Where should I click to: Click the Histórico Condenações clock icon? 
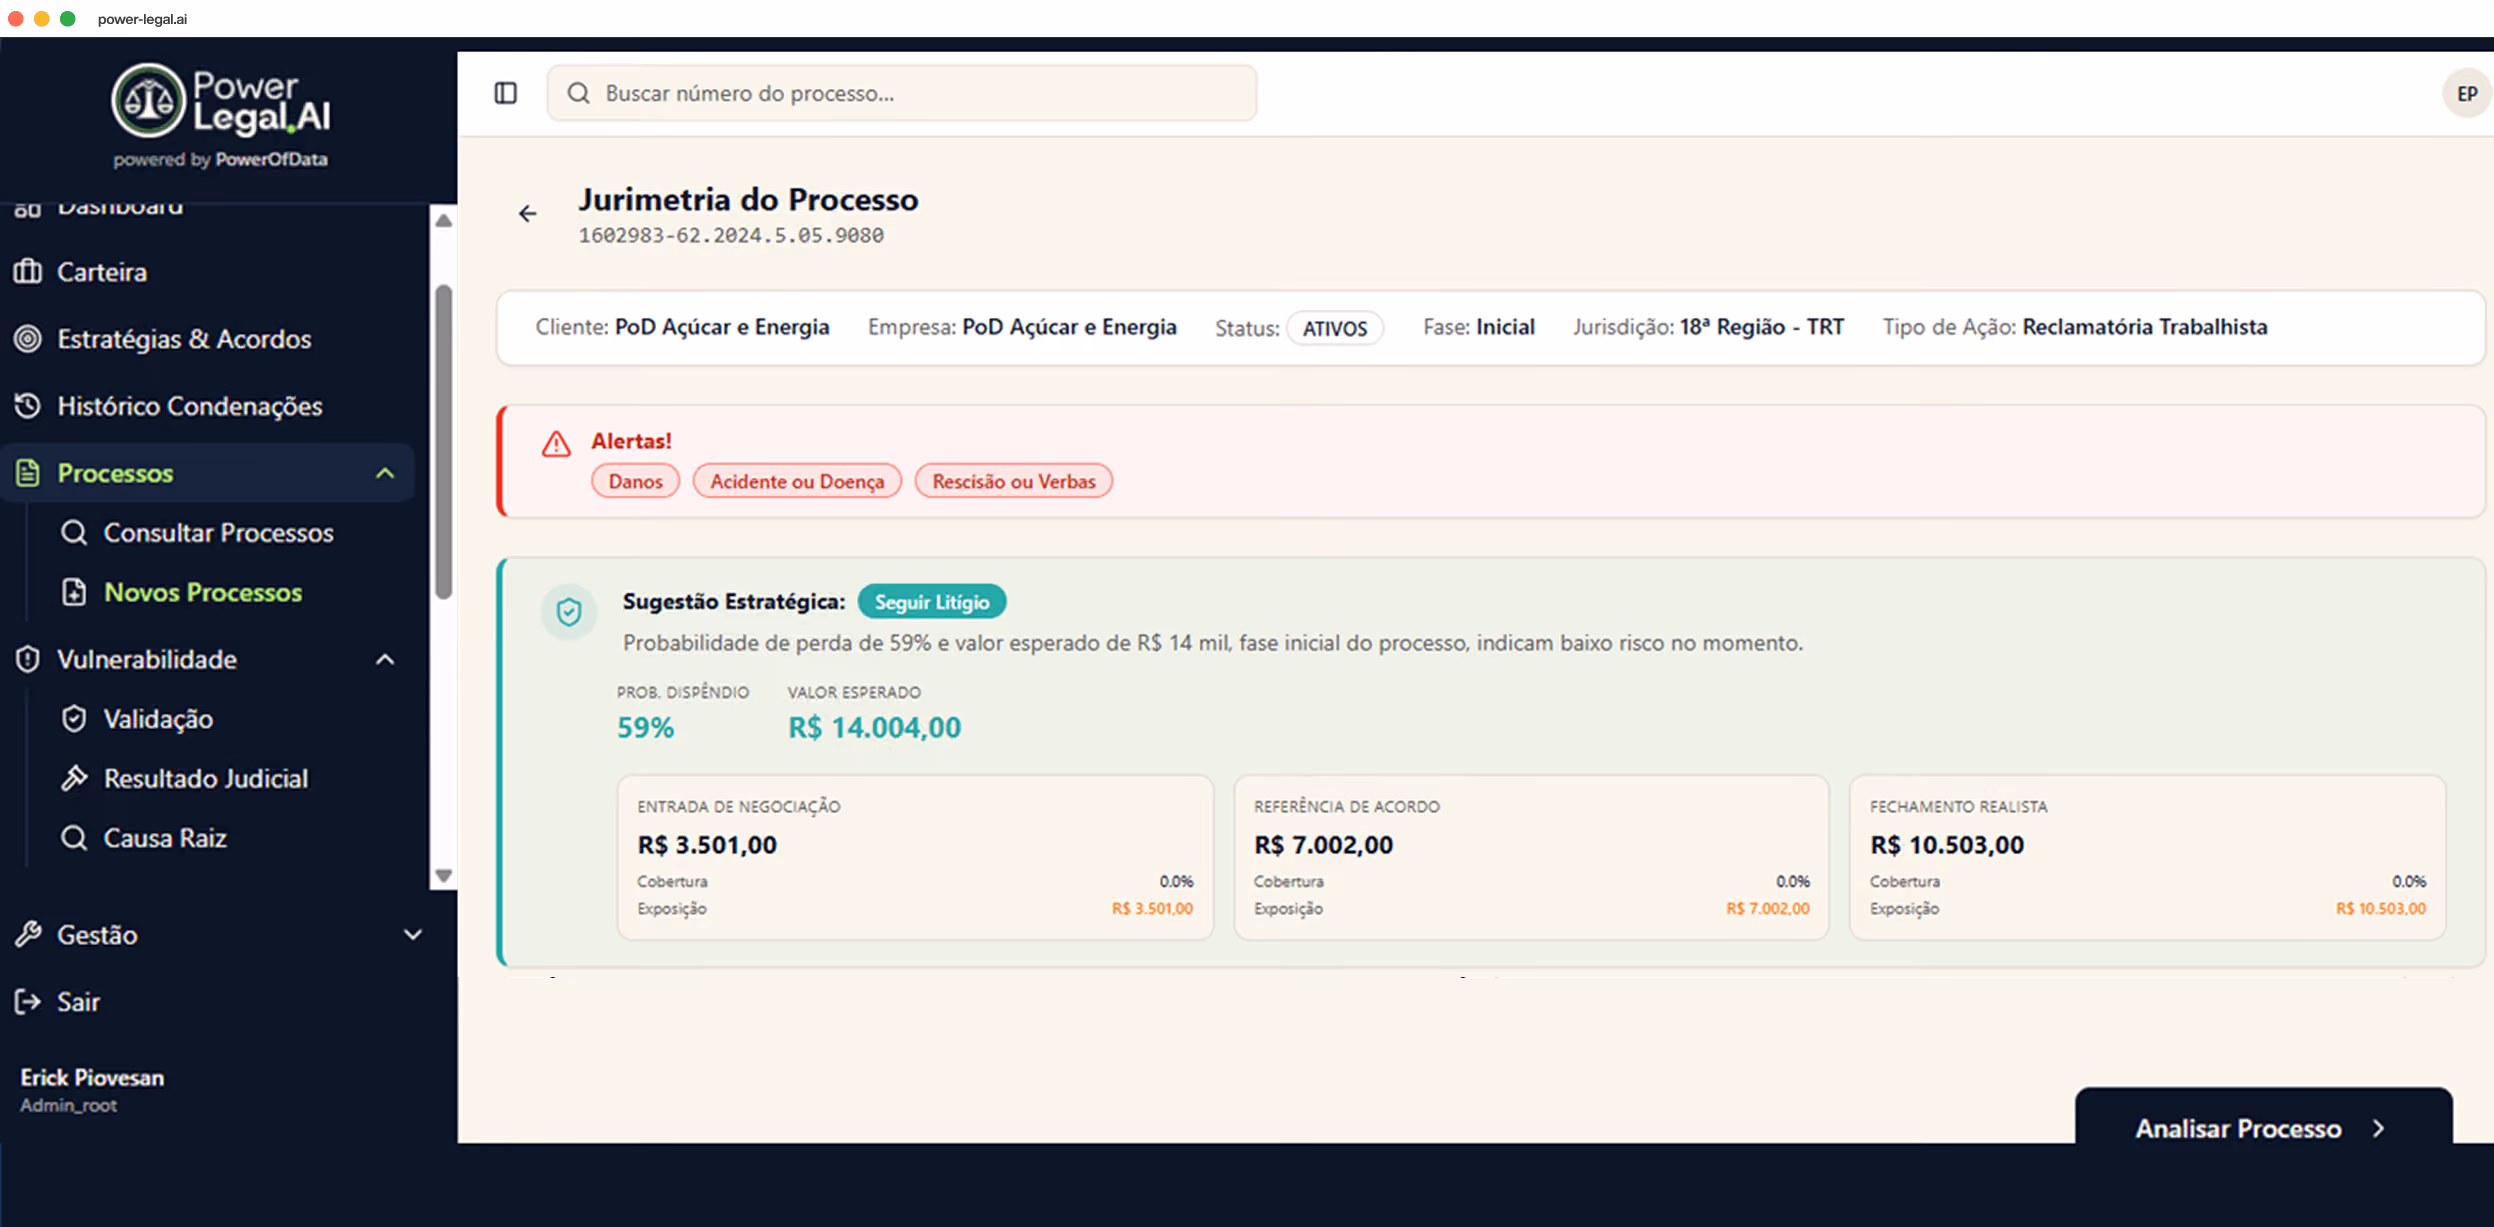coord(28,406)
